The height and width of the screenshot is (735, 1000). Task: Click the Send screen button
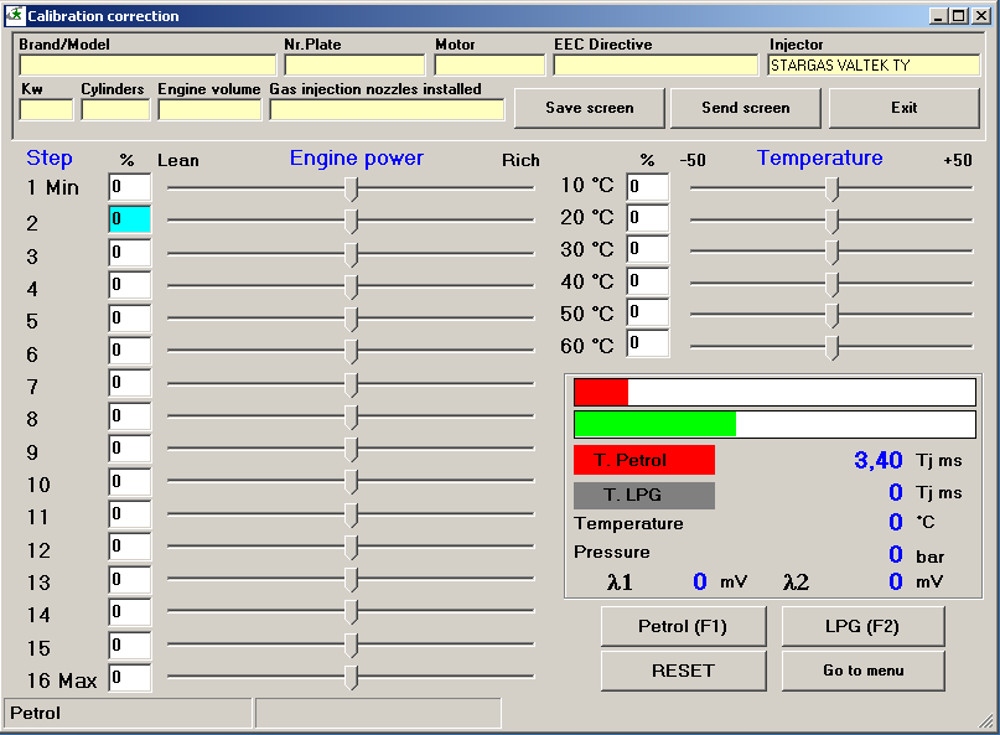point(745,108)
